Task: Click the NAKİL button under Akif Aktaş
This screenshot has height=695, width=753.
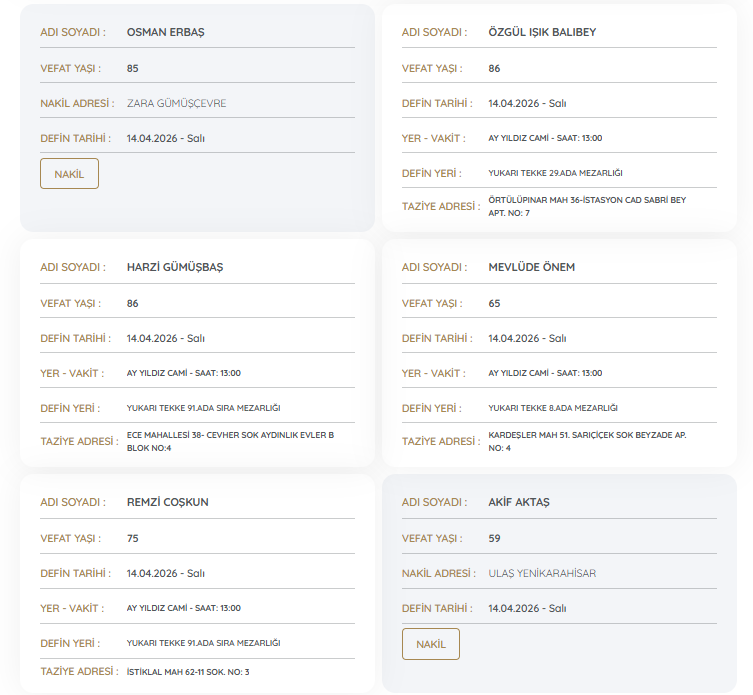Action: point(430,644)
